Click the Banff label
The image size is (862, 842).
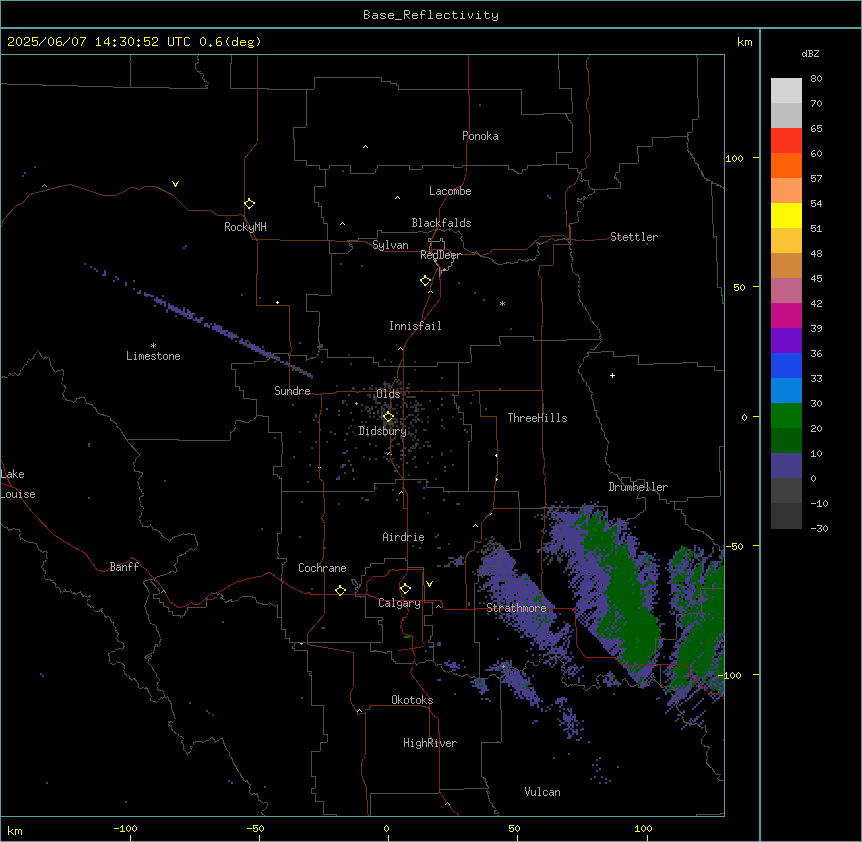click(124, 567)
